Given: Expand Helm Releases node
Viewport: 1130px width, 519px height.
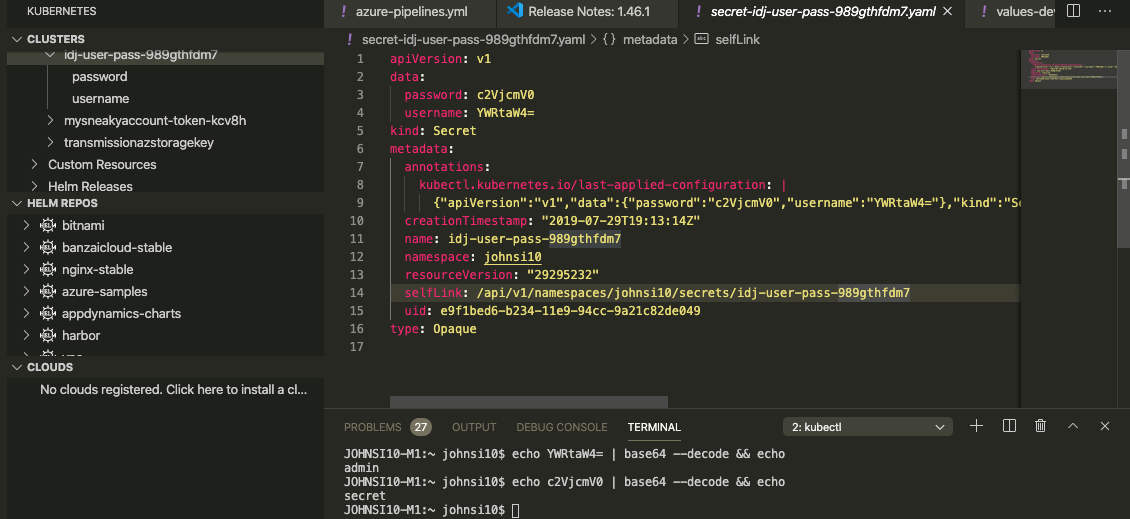Looking at the screenshot, I should click(34, 186).
